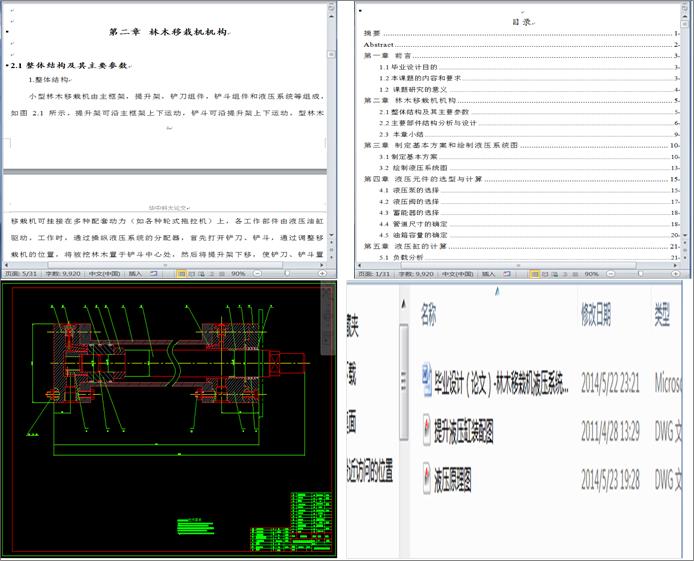The height and width of the screenshot is (561, 694).
Task: Move the zoom slider handle in page 1/31 window
Action: pyautogui.click(x=640, y=274)
